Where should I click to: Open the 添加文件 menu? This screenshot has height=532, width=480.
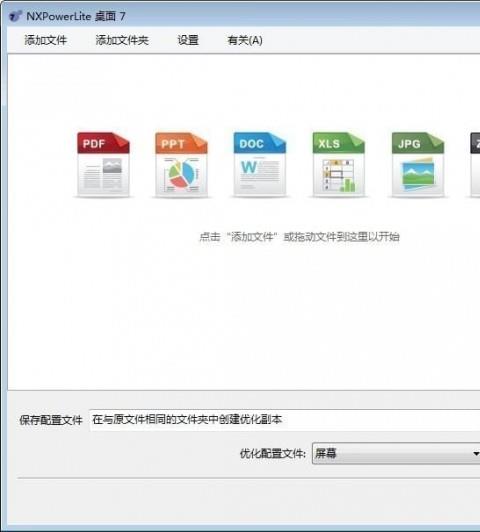point(45,40)
